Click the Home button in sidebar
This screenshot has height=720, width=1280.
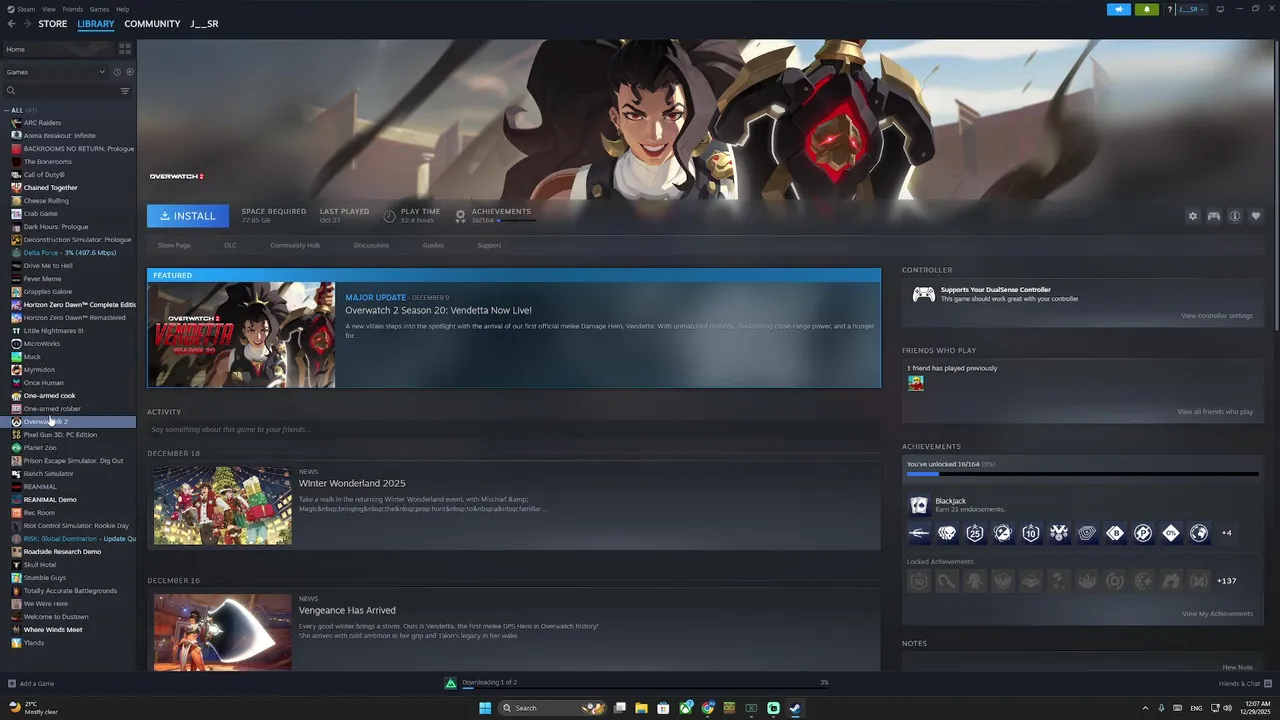pos(58,49)
